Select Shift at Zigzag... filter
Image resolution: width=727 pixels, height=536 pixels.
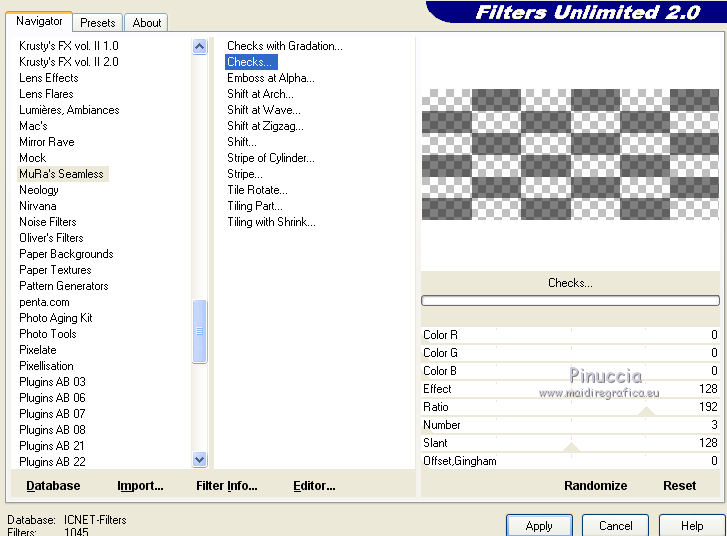tap(265, 126)
